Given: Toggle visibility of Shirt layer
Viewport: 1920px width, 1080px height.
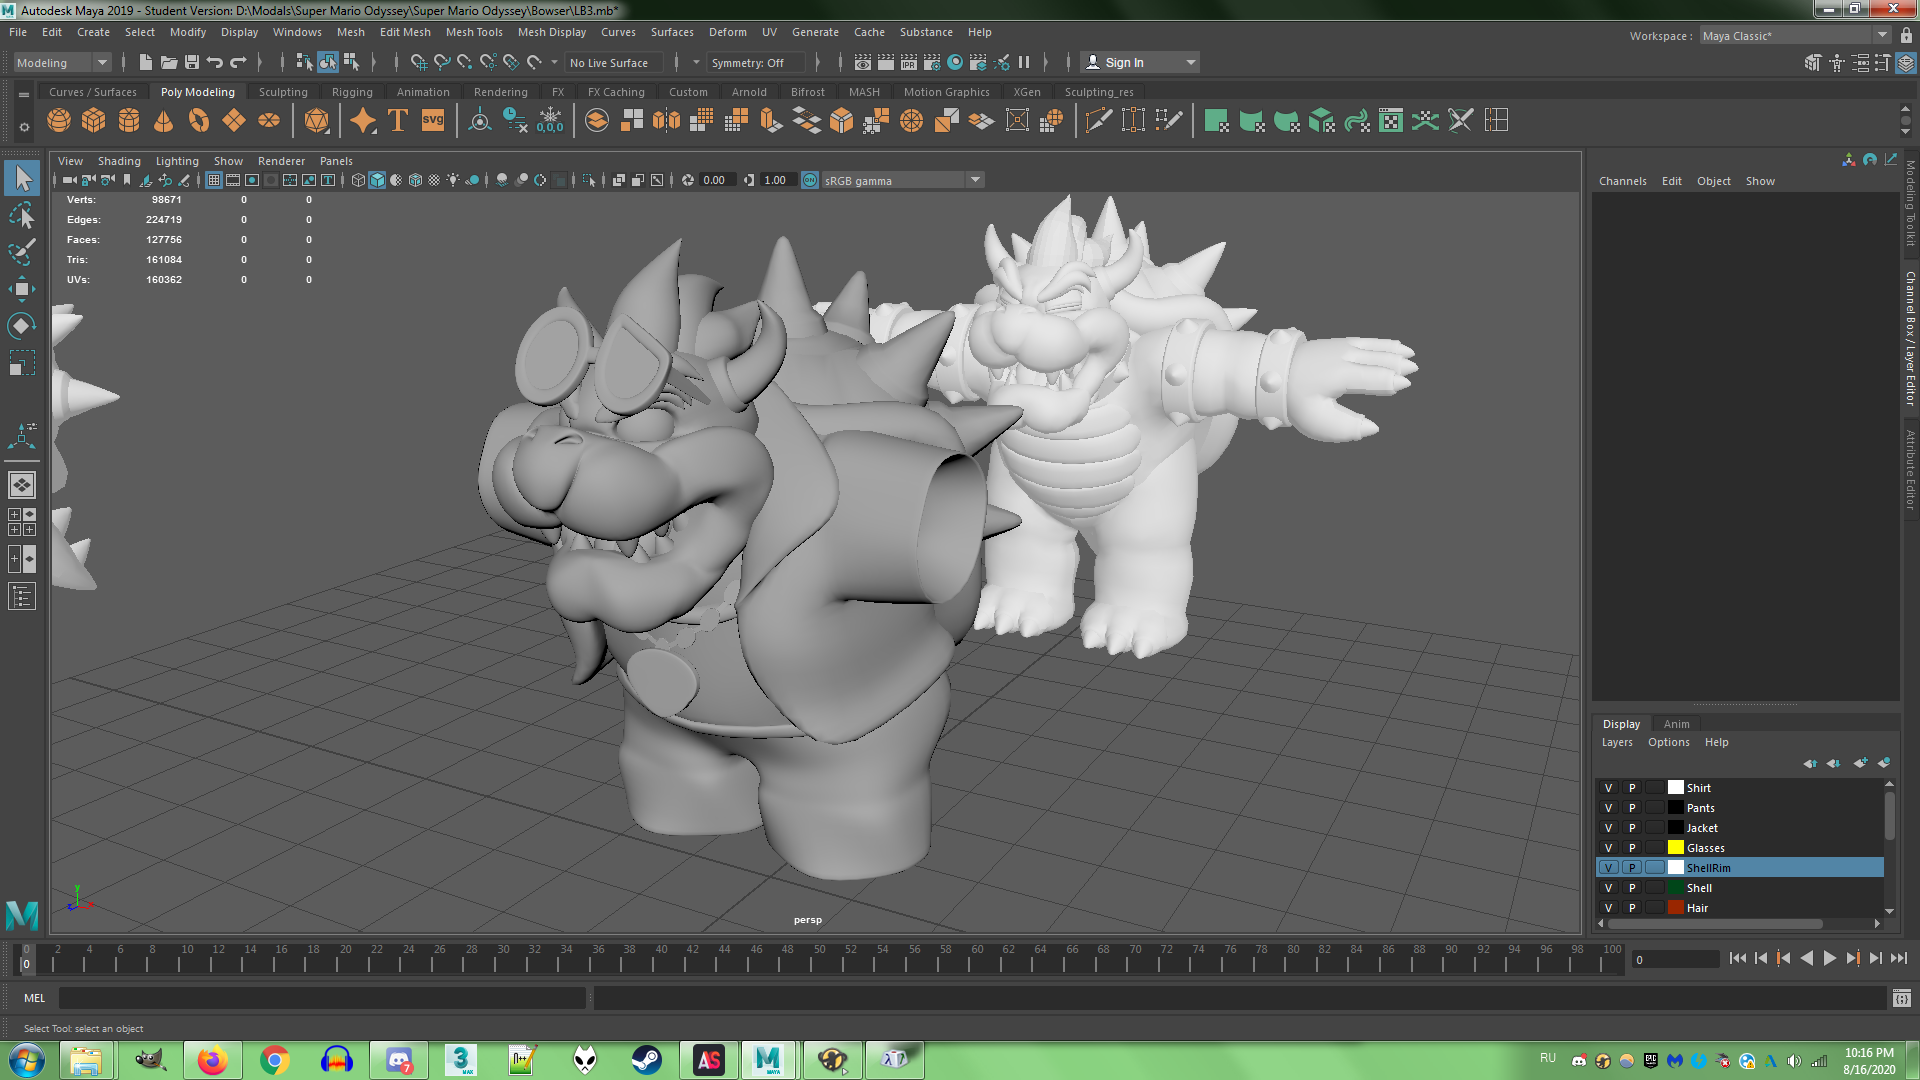Looking at the screenshot, I should point(1608,788).
